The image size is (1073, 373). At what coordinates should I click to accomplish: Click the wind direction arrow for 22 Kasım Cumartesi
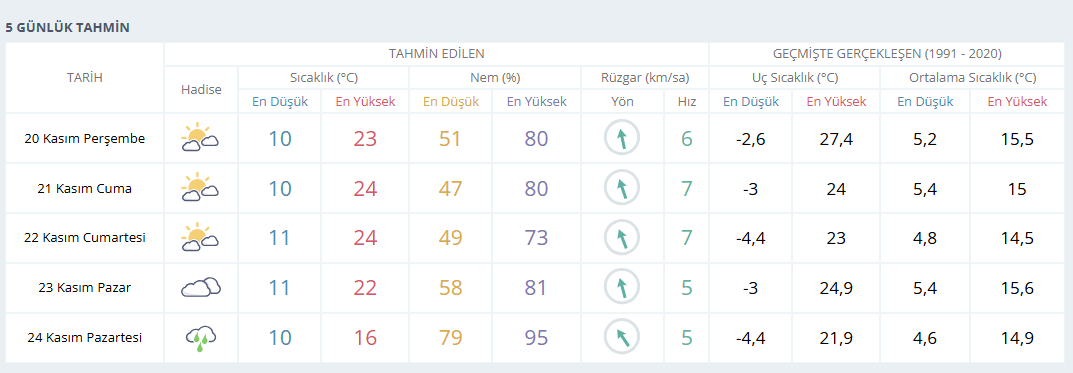(x=621, y=238)
